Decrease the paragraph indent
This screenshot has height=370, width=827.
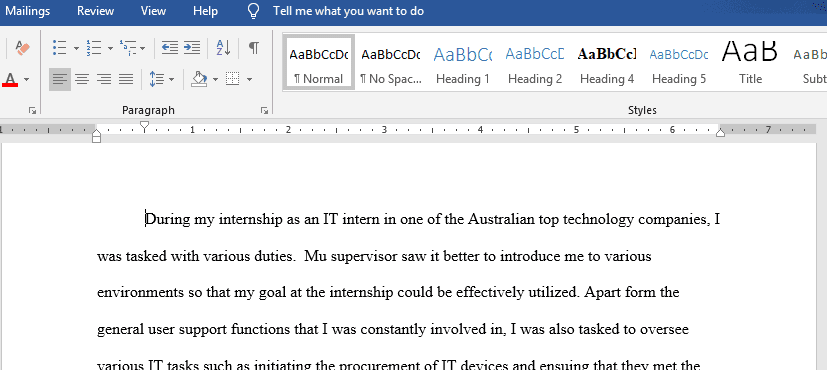tap(170, 48)
